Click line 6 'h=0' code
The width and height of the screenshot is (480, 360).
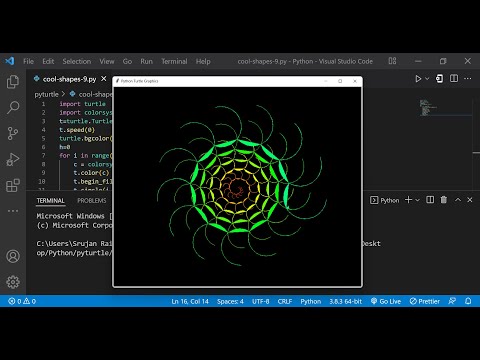pos(65,147)
